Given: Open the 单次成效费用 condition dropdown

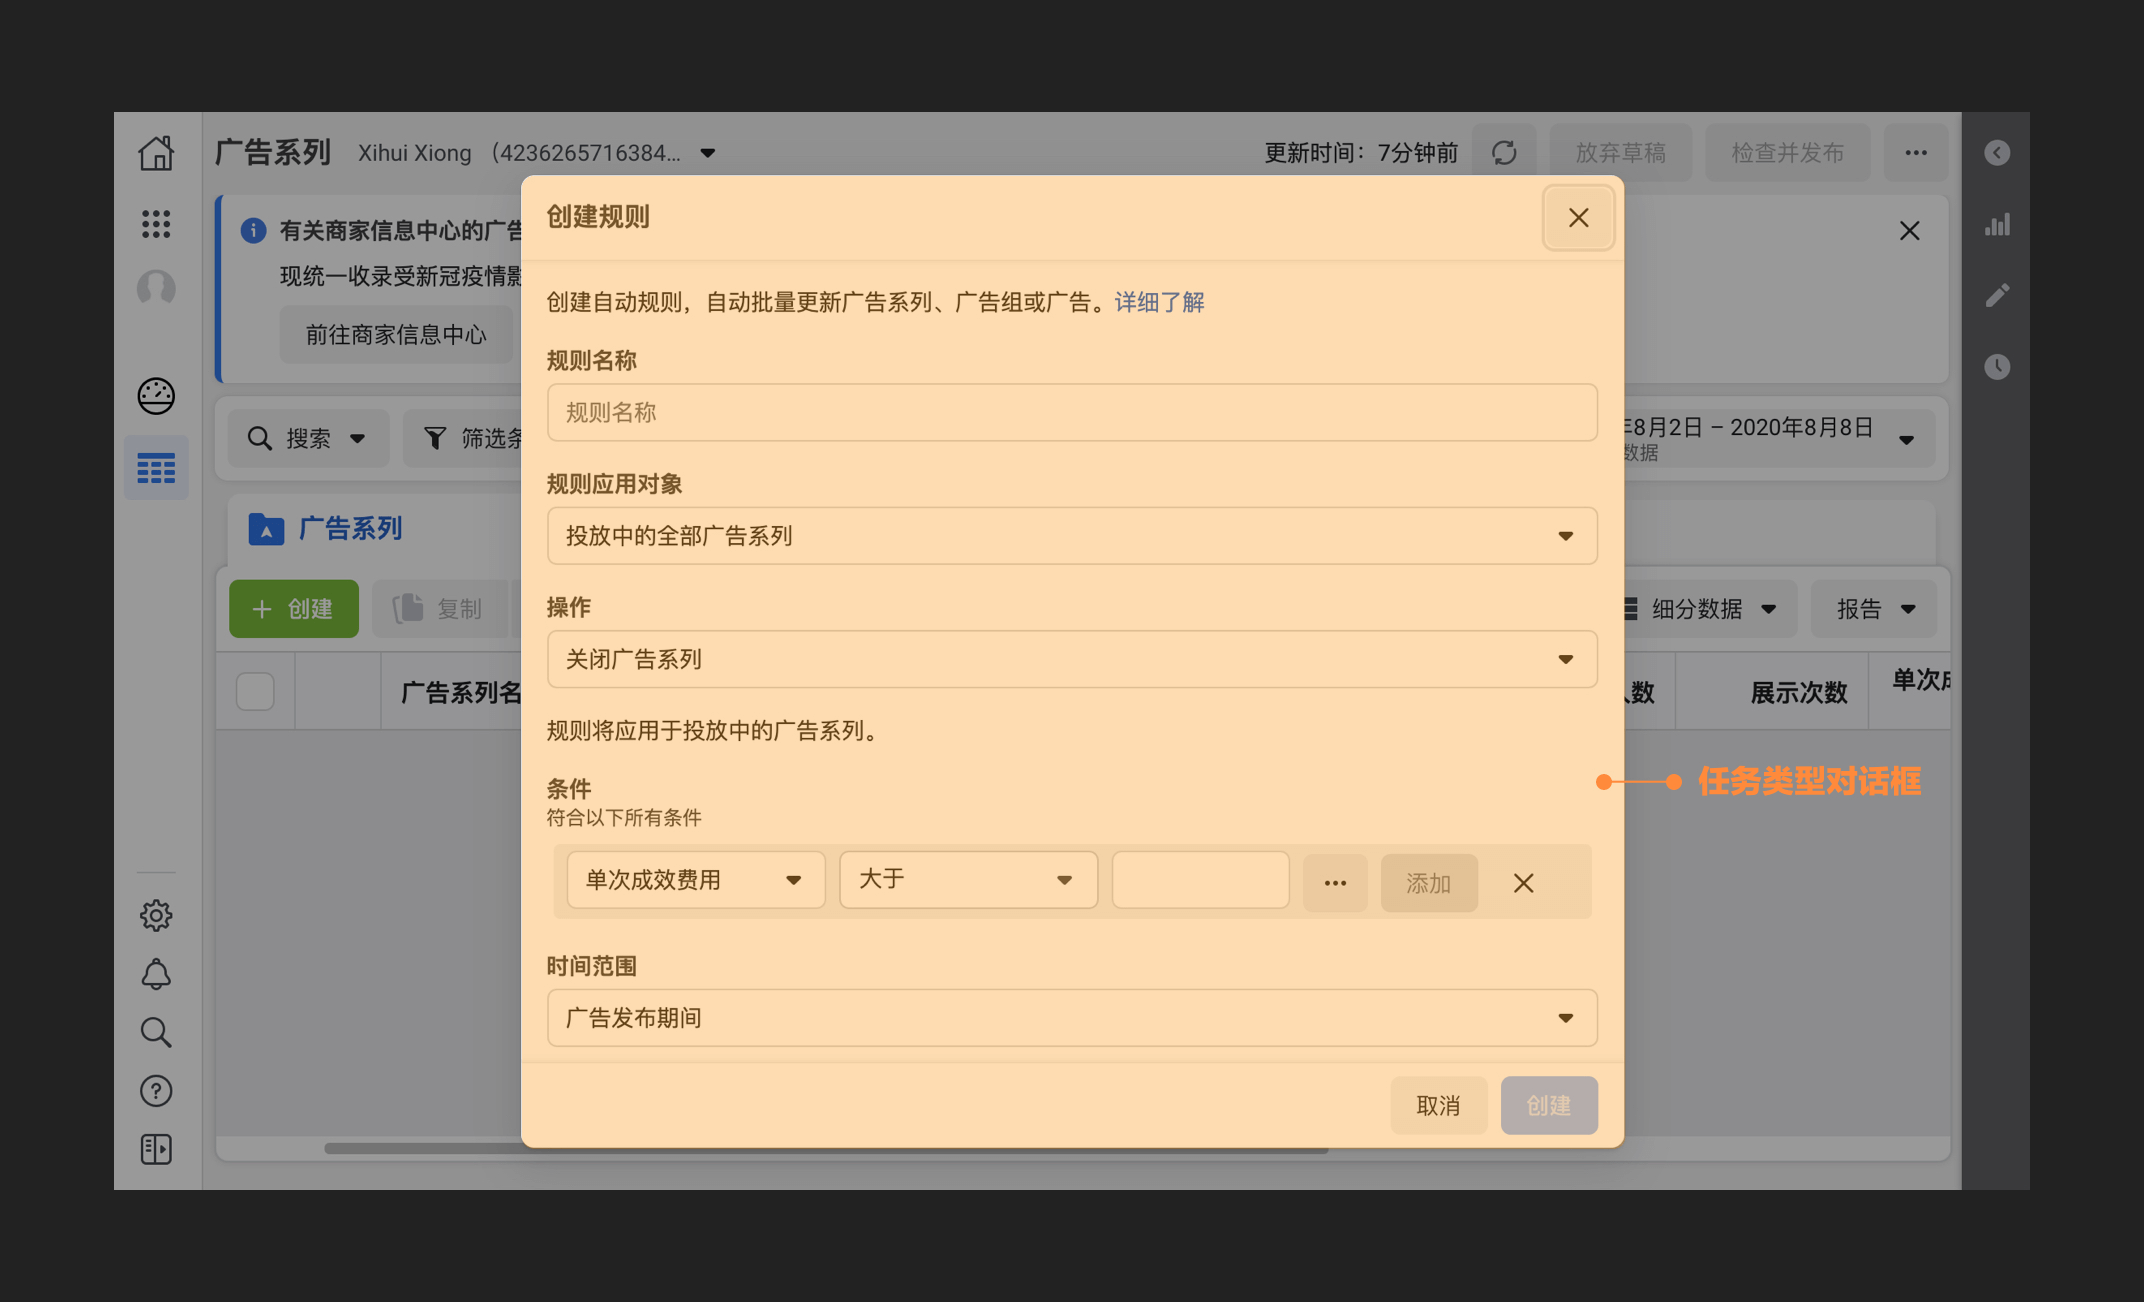Looking at the screenshot, I should (x=695, y=880).
